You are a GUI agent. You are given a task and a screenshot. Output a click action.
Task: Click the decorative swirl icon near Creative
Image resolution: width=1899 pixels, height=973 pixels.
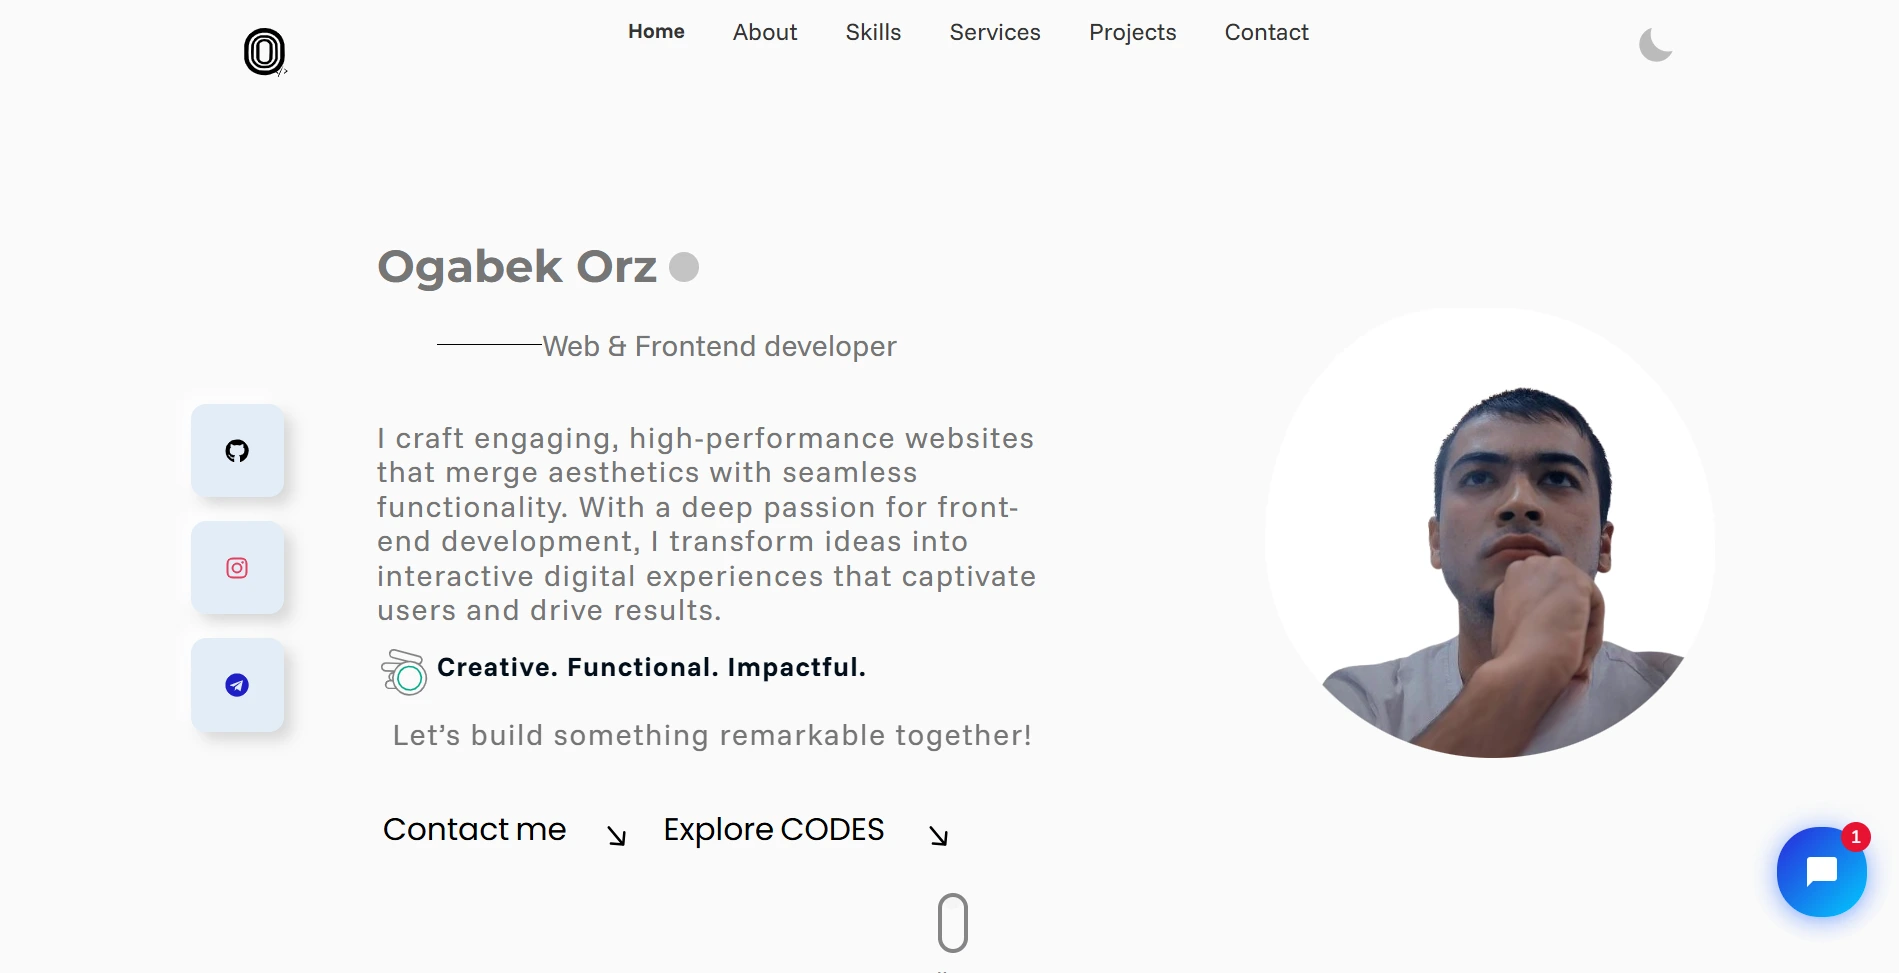click(404, 672)
